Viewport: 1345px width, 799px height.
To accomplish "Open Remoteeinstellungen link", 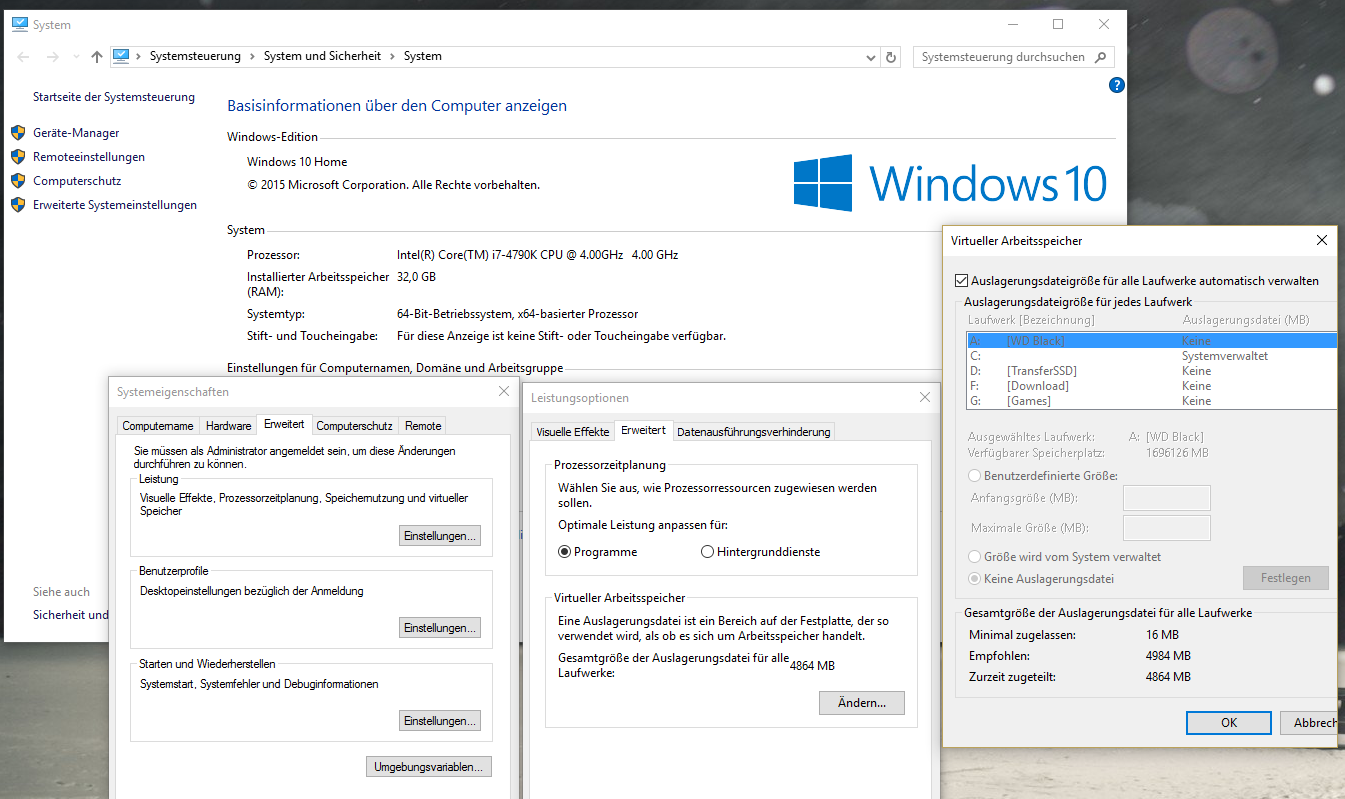I will tap(89, 156).
